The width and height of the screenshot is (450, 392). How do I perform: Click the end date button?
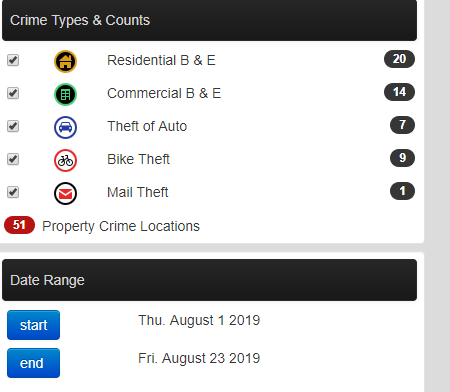33,363
